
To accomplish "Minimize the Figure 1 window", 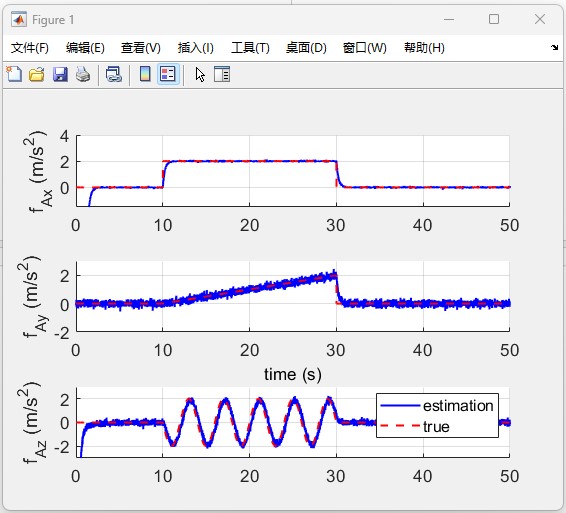I will [449, 19].
